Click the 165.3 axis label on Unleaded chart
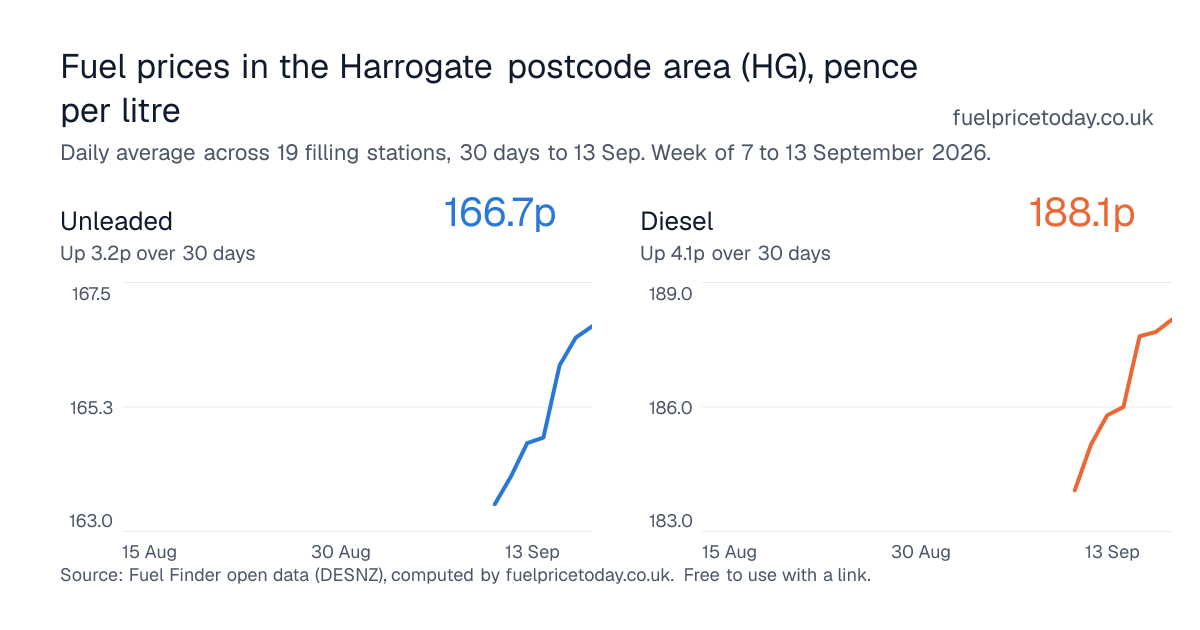Screen dimensions: 1200x630 click(91, 408)
